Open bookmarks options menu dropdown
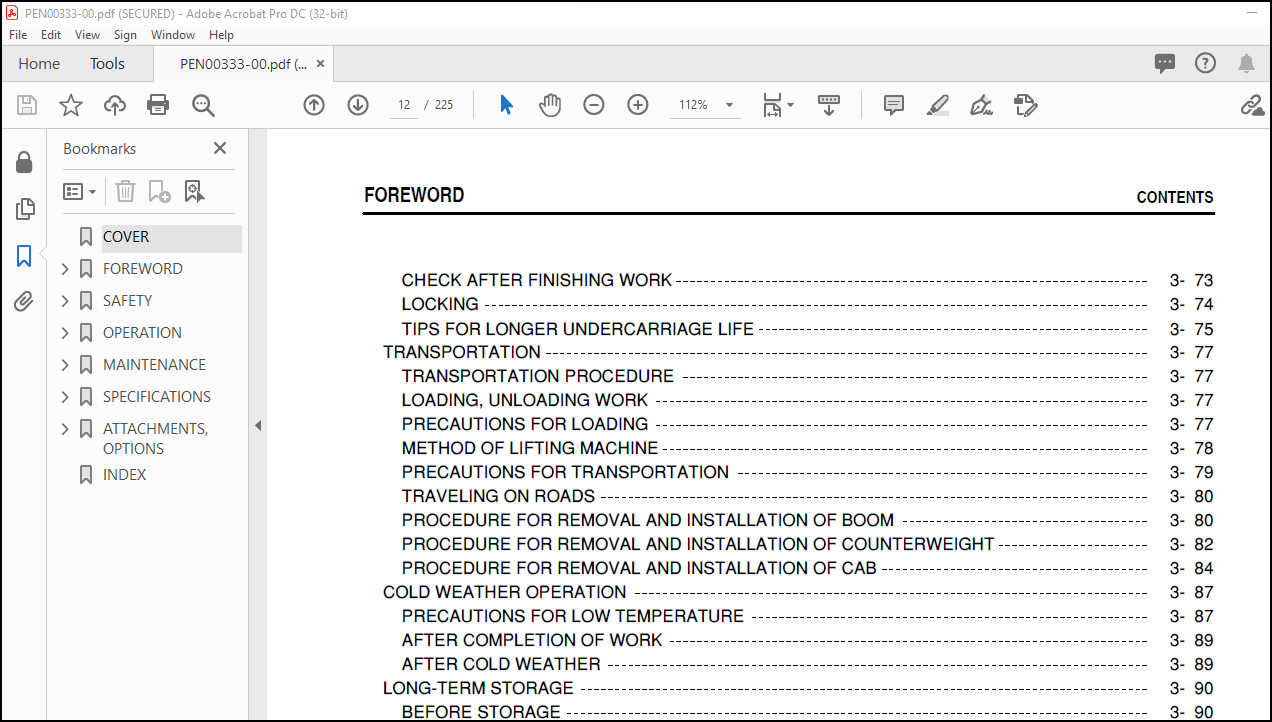Viewport: 1272px width, 722px height. [80, 191]
